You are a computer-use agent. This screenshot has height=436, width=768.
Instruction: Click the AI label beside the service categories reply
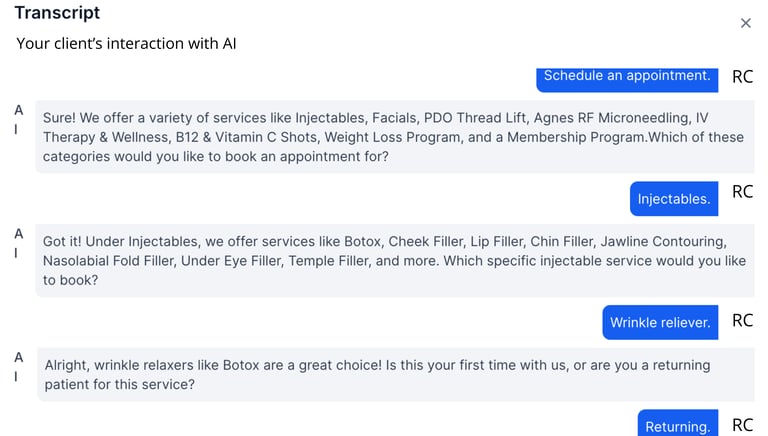[x=19, y=119]
